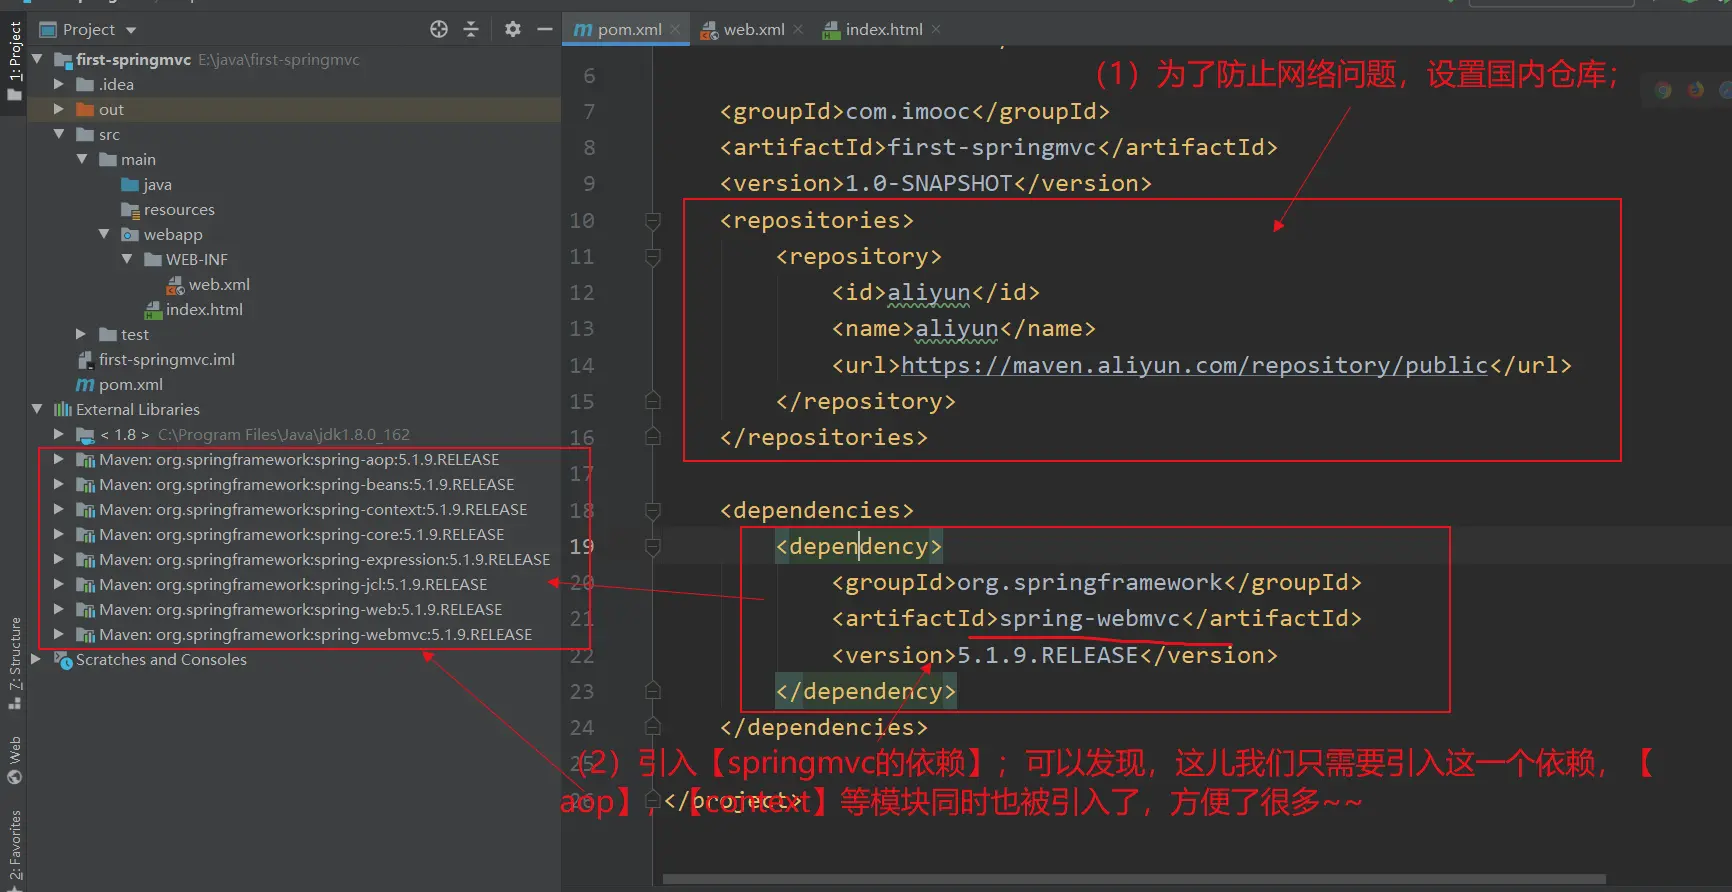The image size is (1732, 892).
Task: Close the pom.xml tab
Action: click(x=676, y=29)
